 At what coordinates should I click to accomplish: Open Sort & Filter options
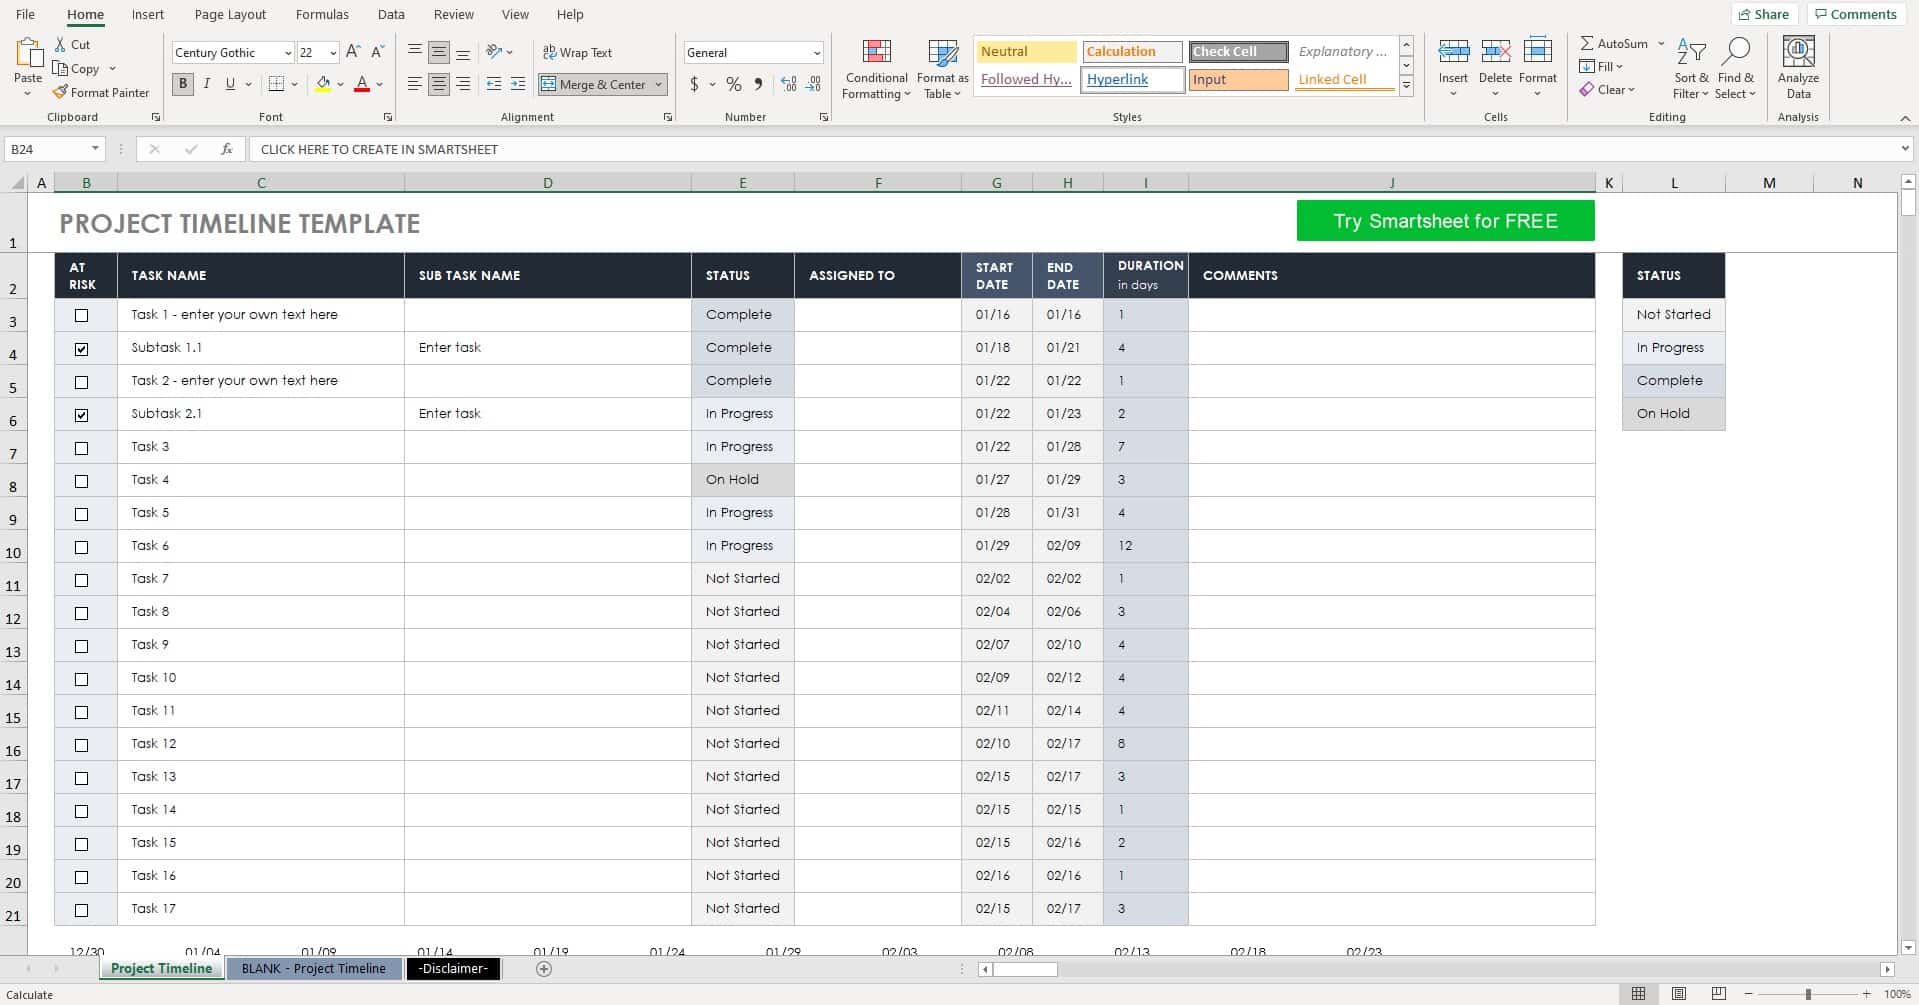tap(1691, 69)
